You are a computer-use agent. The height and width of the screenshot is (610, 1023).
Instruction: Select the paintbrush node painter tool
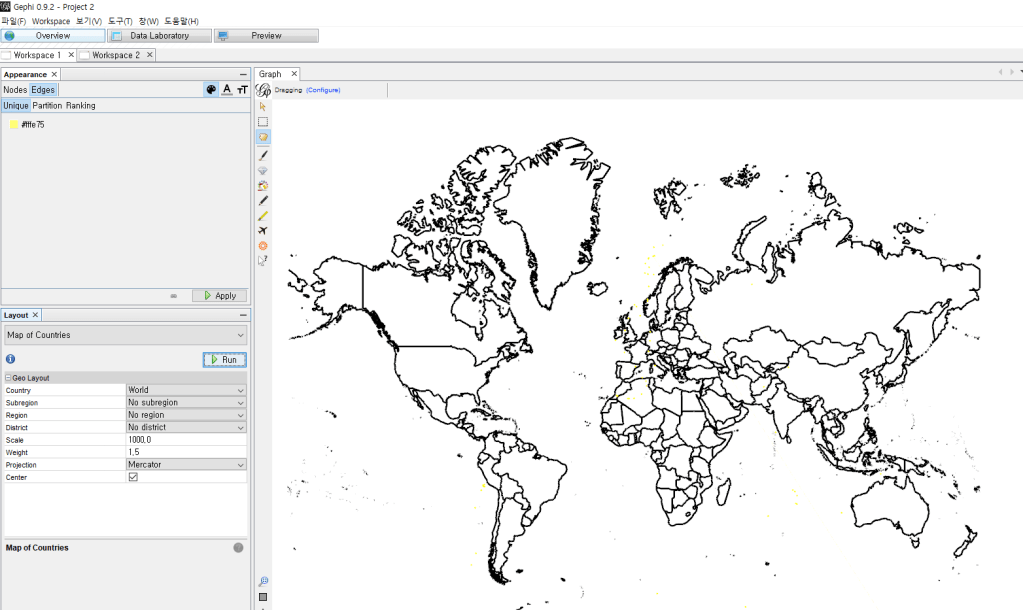pyautogui.click(x=263, y=155)
